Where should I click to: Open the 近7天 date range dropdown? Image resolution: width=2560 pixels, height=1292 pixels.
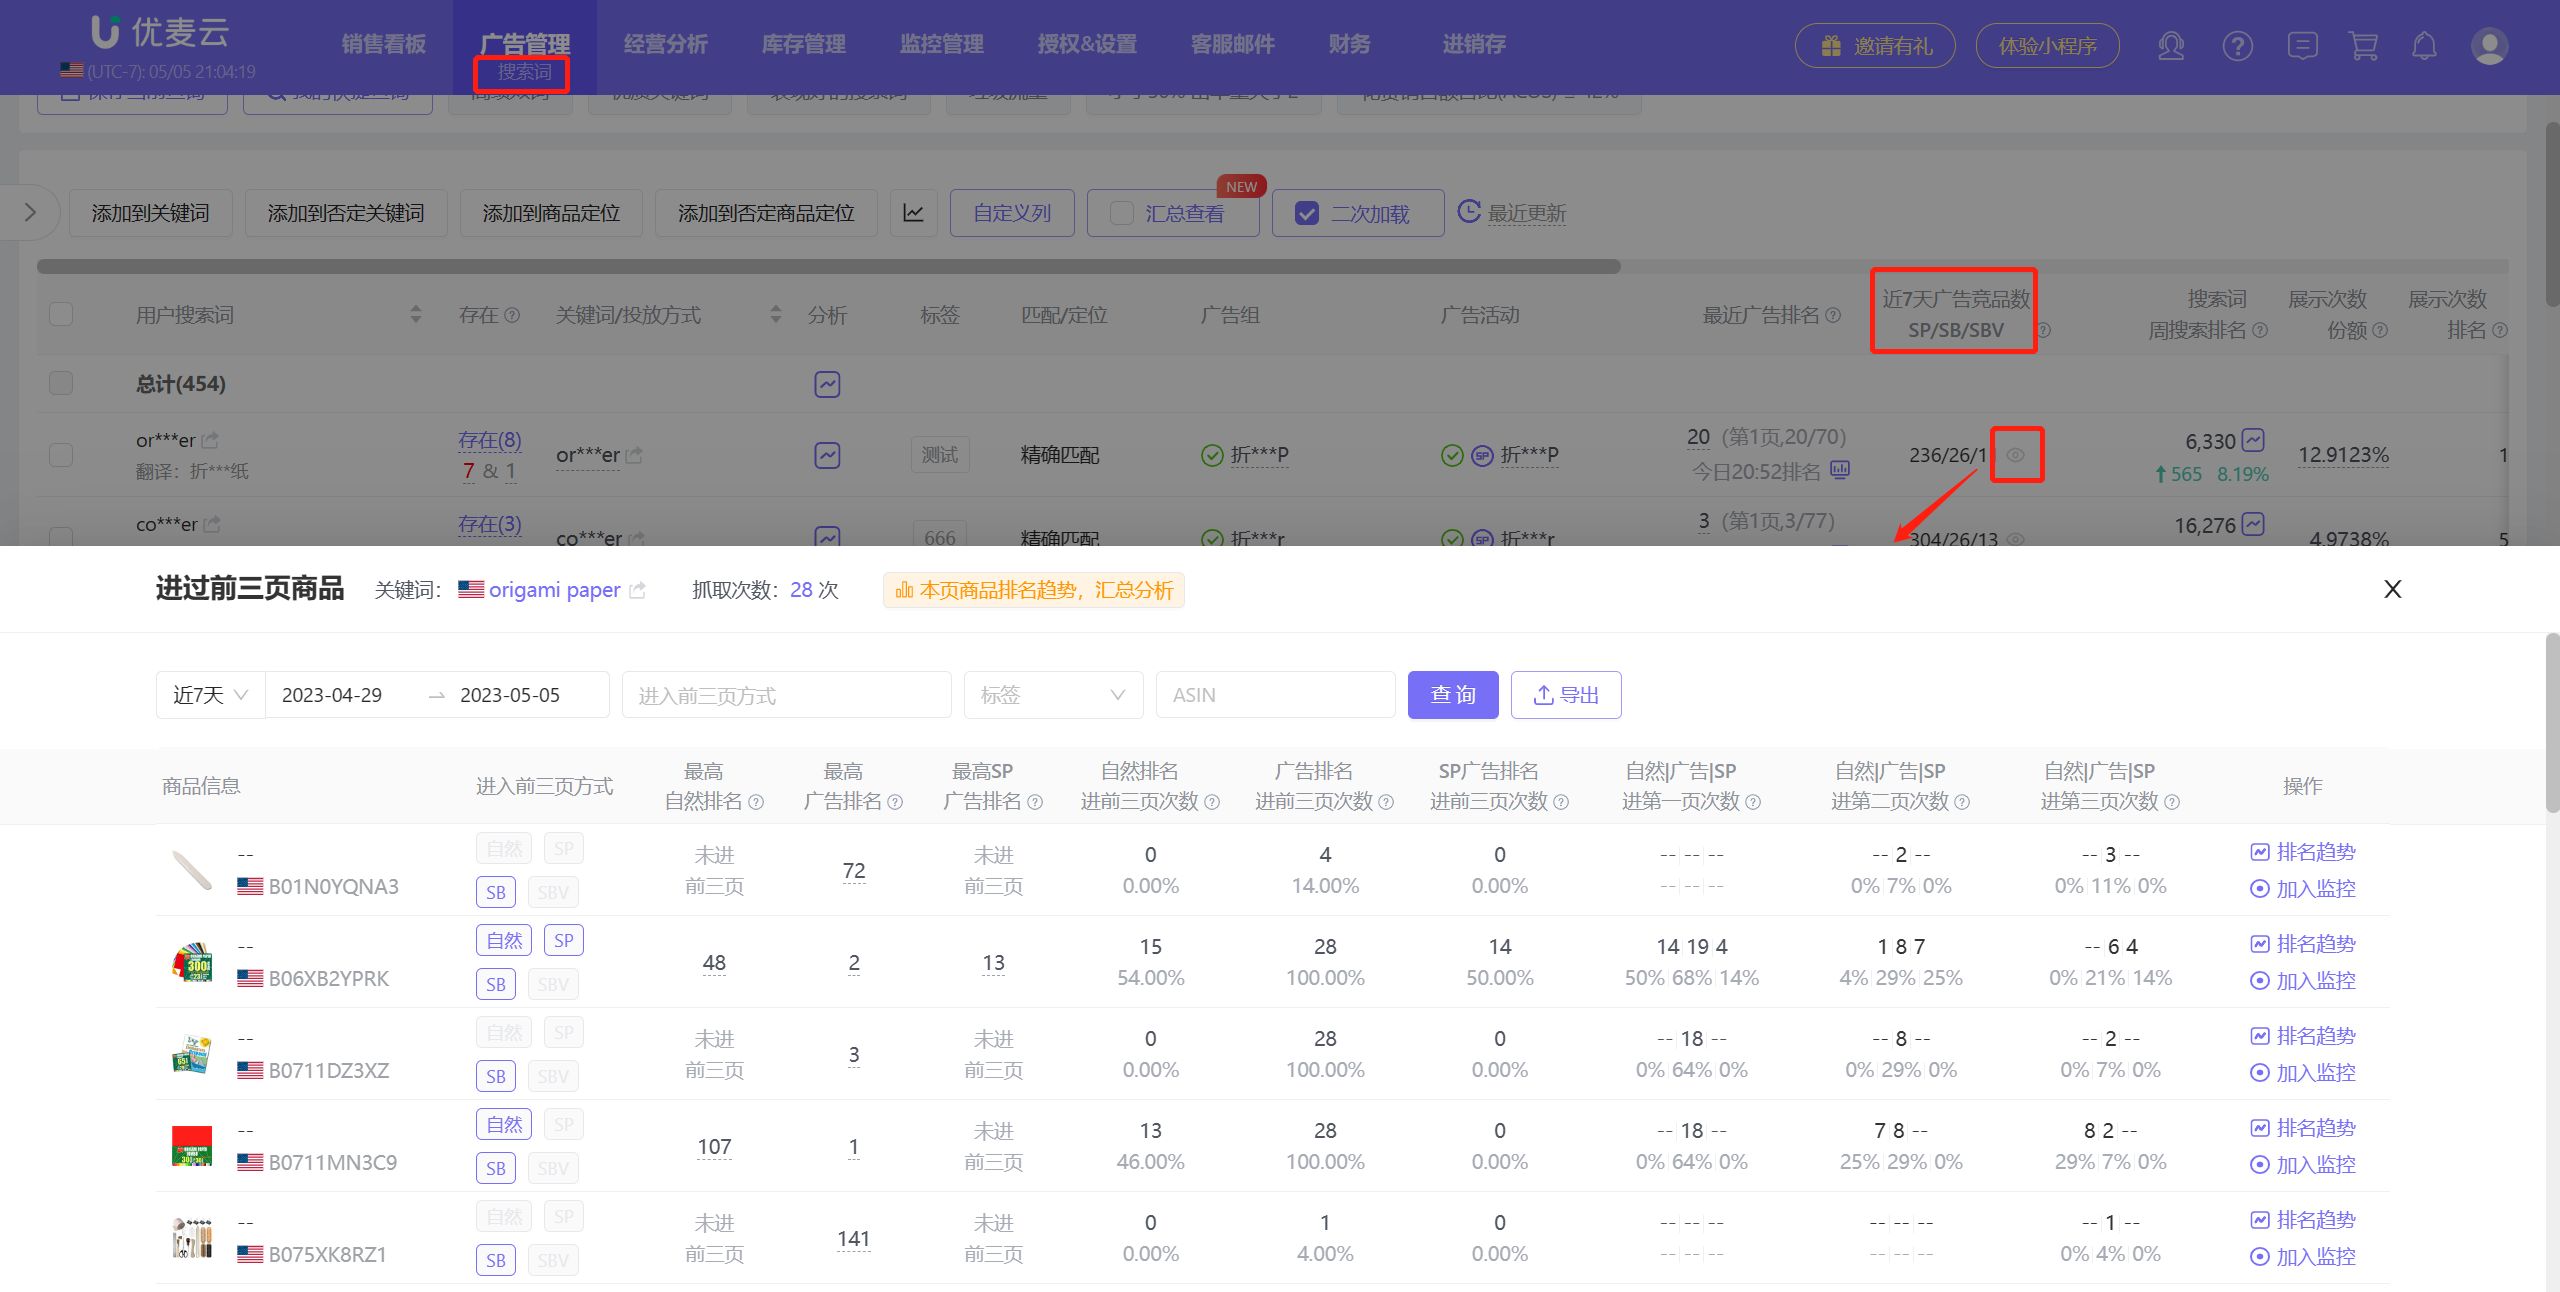208,694
